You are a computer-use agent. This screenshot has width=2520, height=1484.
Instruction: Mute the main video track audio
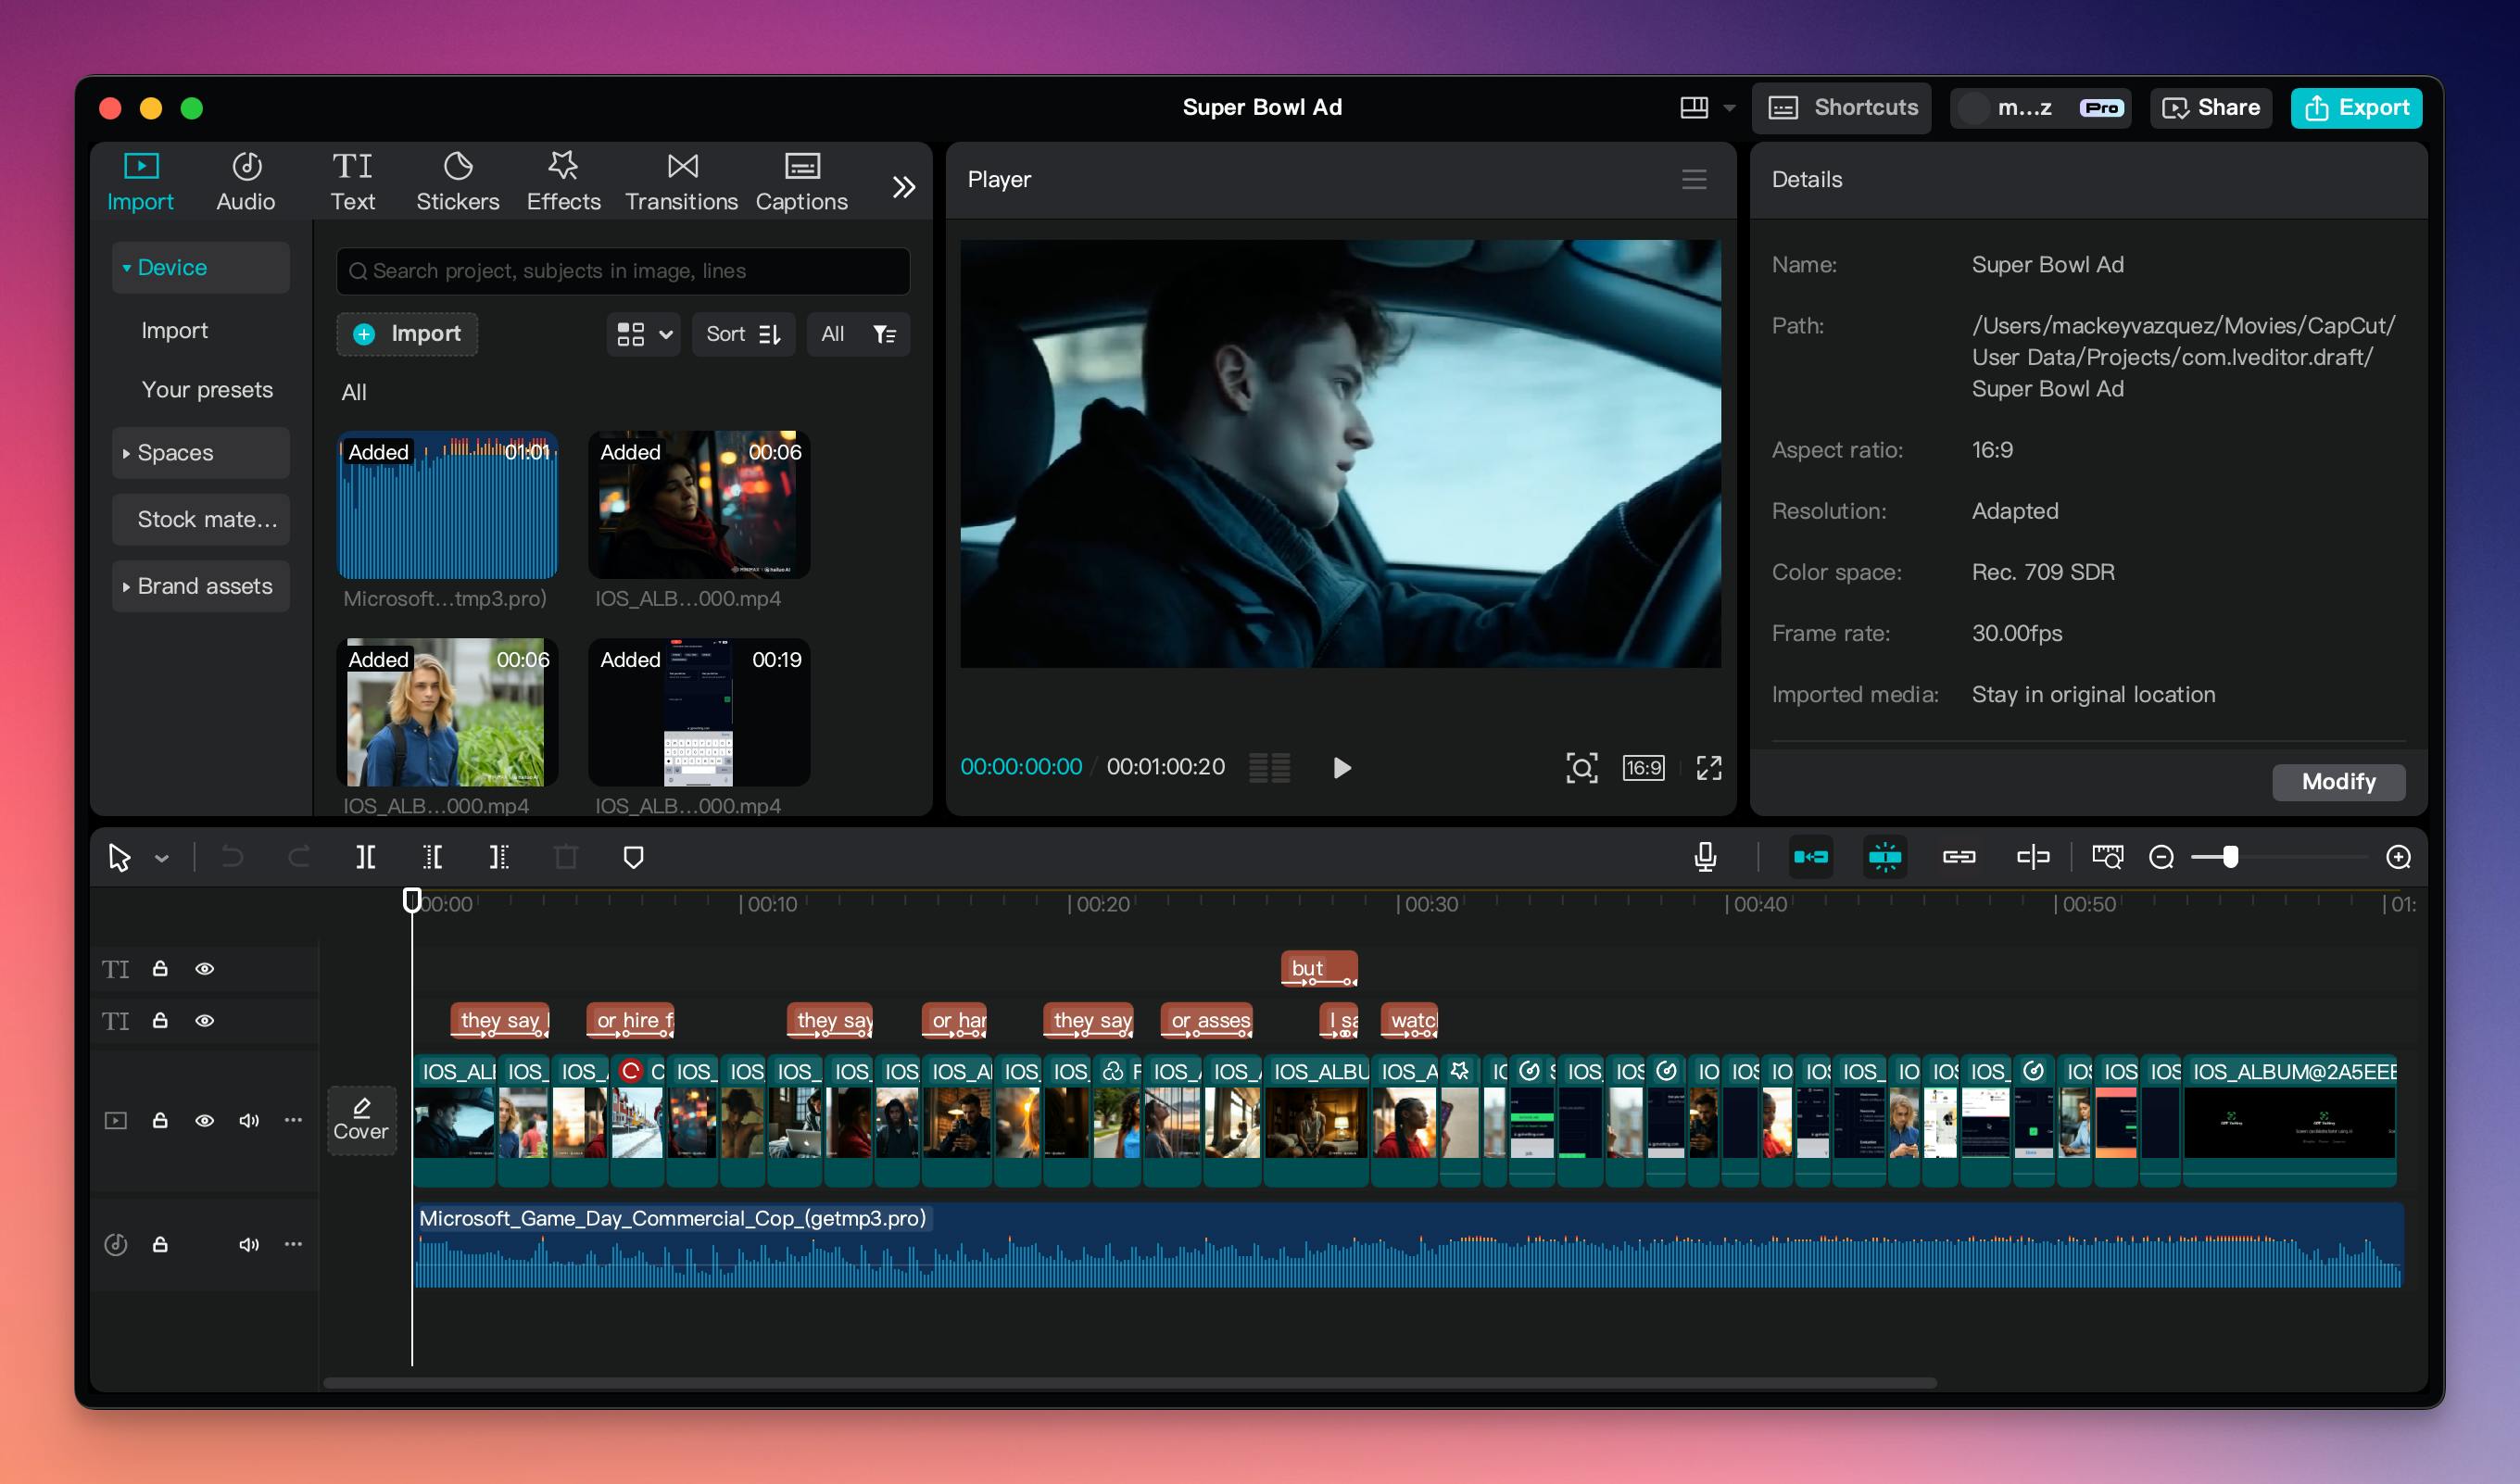click(x=249, y=1120)
